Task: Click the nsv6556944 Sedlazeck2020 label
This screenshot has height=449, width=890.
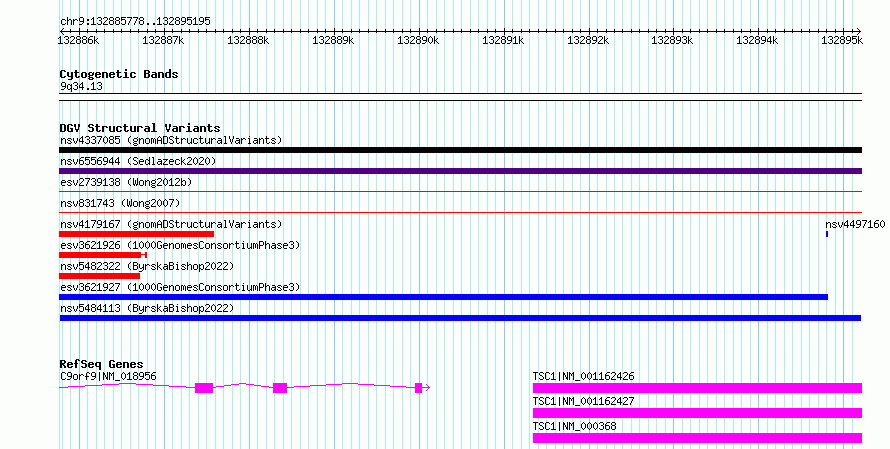Action: (x=138, y=161)
